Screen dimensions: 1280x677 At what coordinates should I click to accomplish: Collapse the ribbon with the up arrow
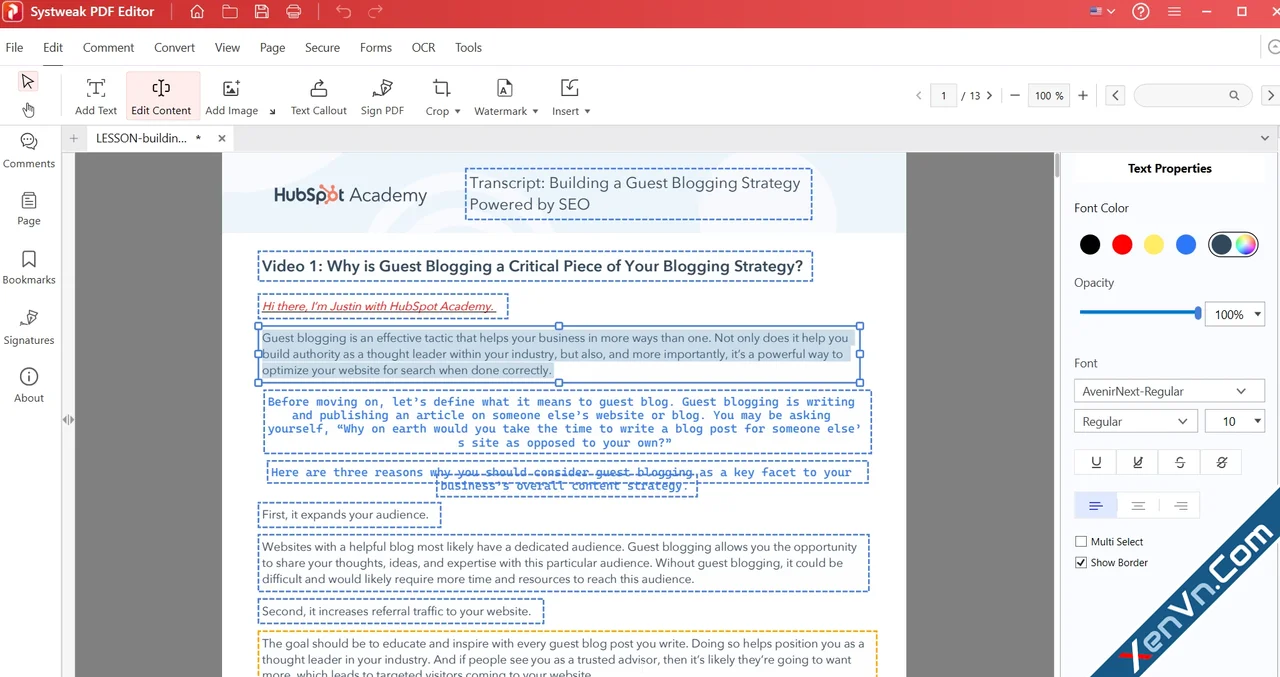pos(1274,48)
